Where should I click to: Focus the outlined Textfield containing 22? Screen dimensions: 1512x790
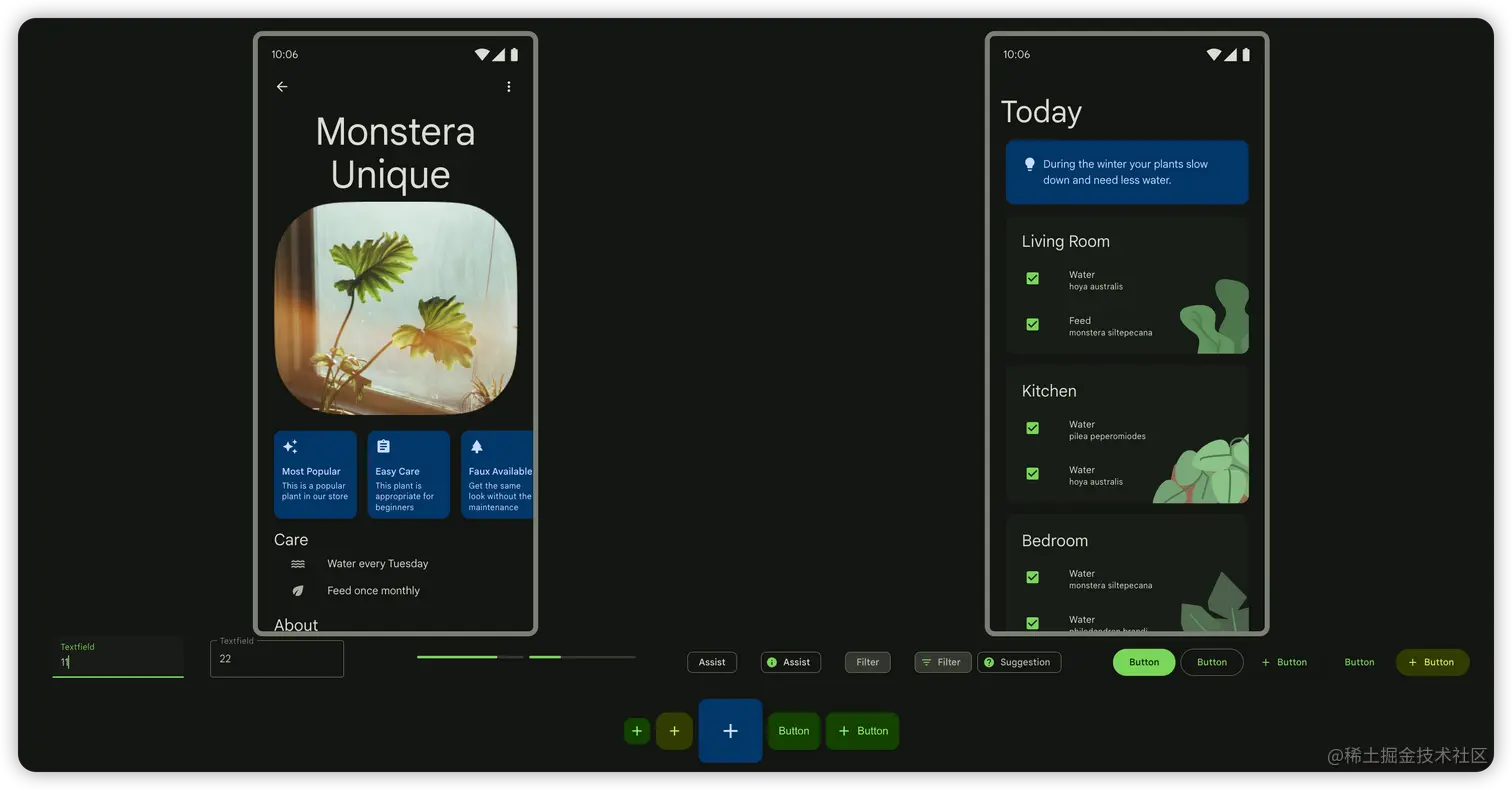277,659
